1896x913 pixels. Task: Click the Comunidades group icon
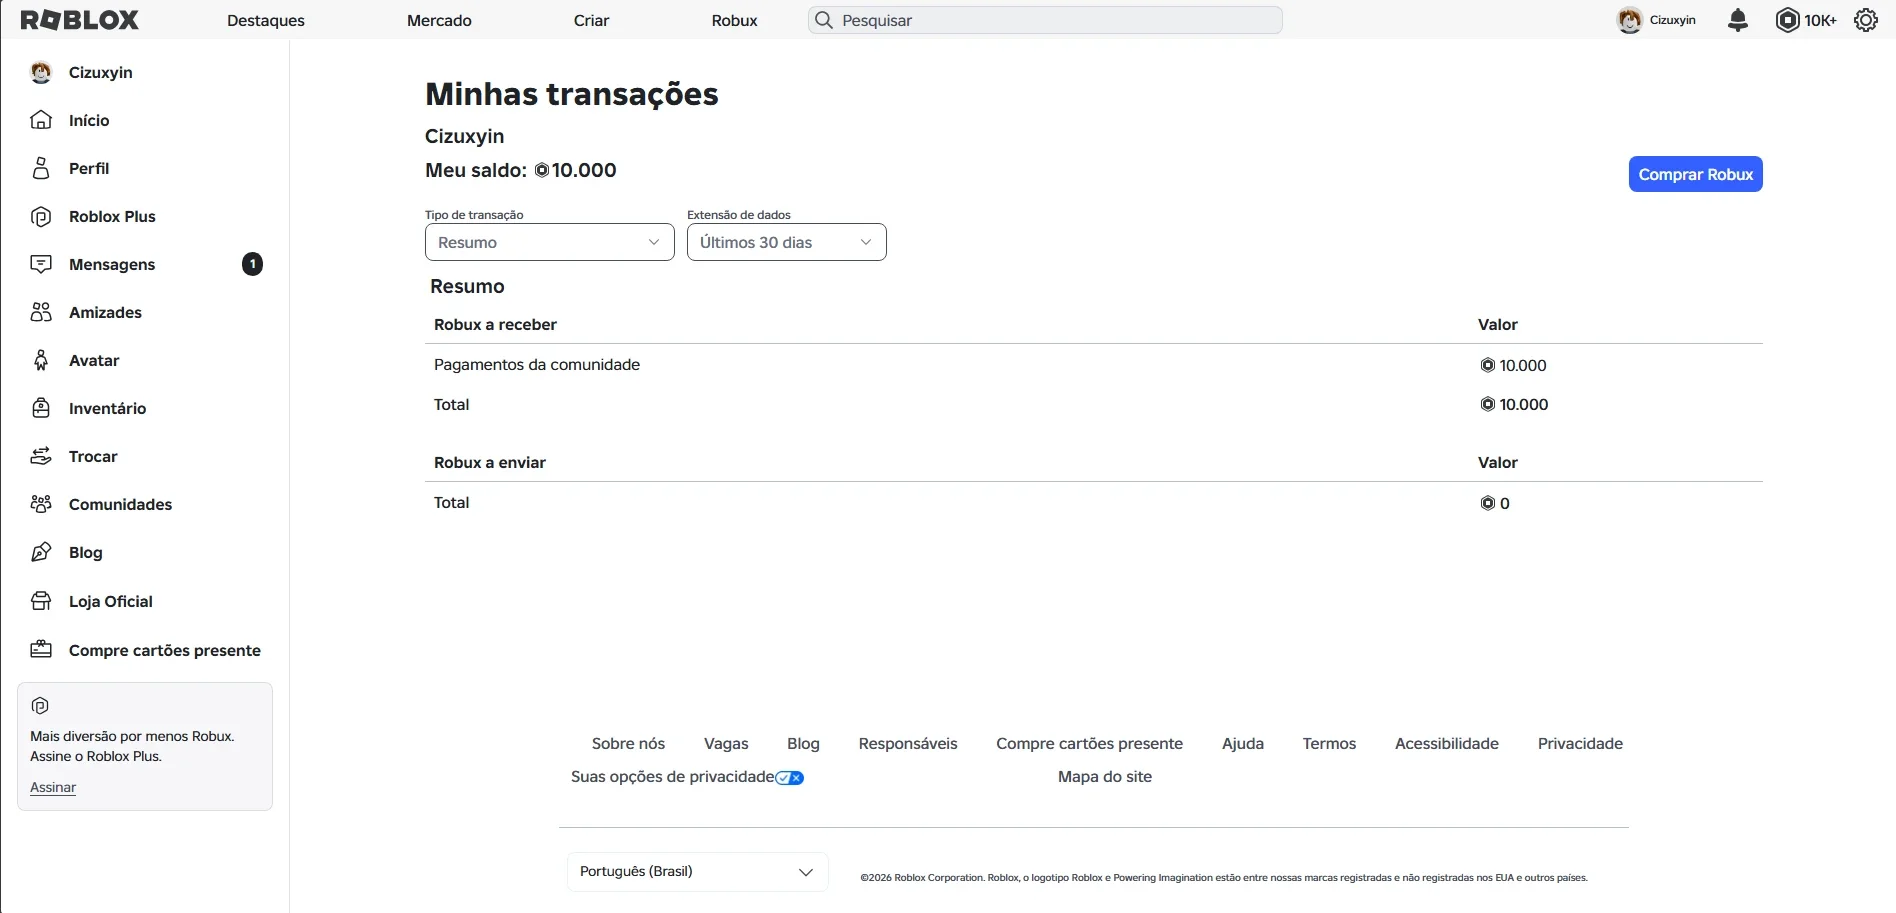41,504
